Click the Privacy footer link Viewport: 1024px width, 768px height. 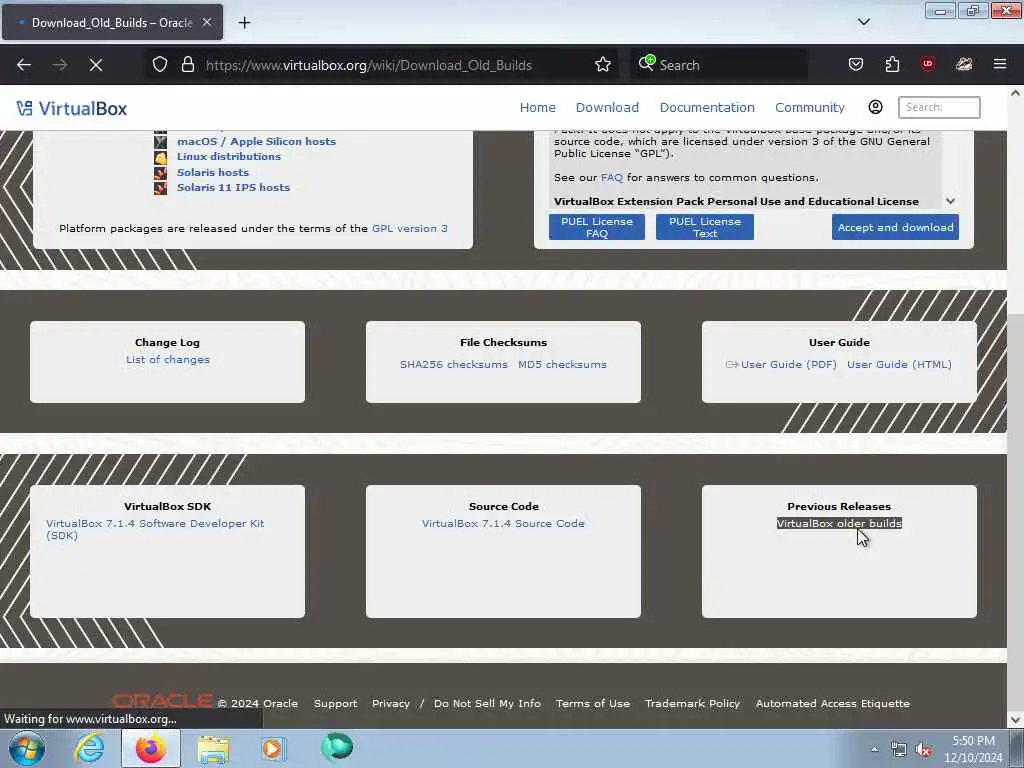point(391,703)
